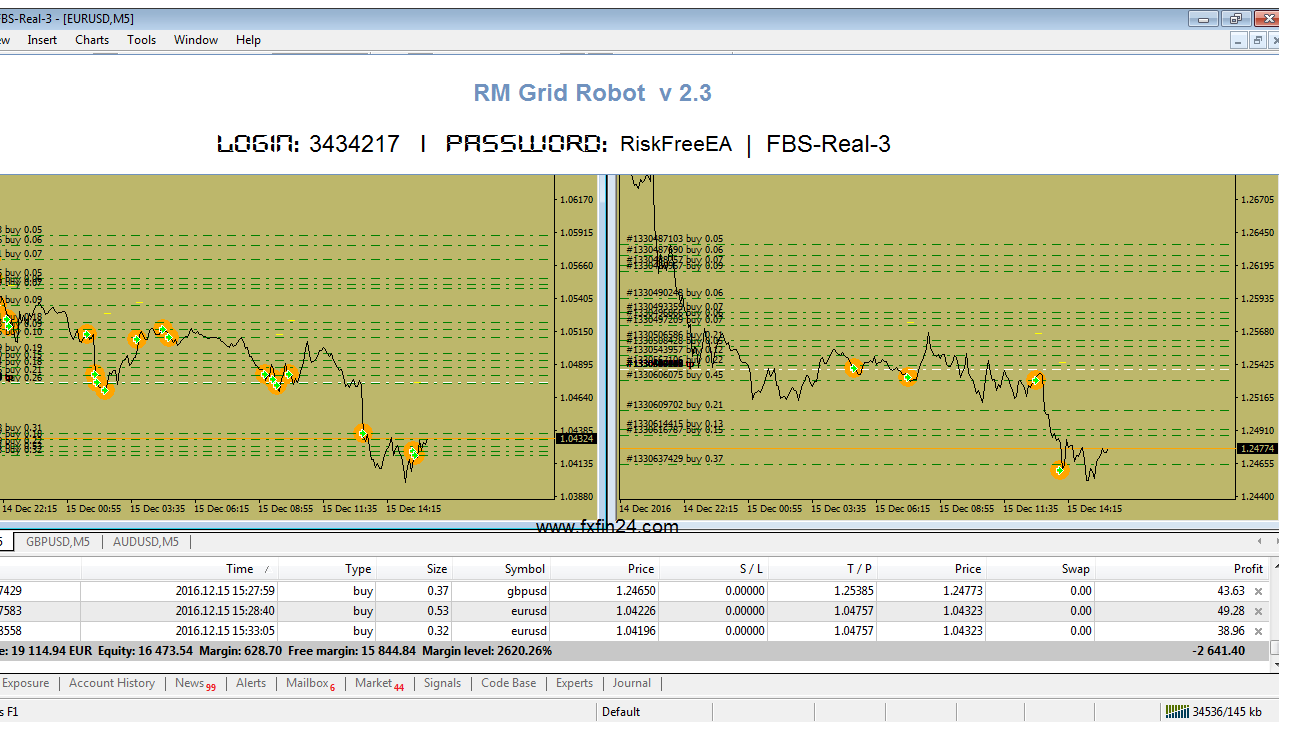This screenshot has width=1289, height=735.
Task: Open the News tab
Action: tap(193, 684)
